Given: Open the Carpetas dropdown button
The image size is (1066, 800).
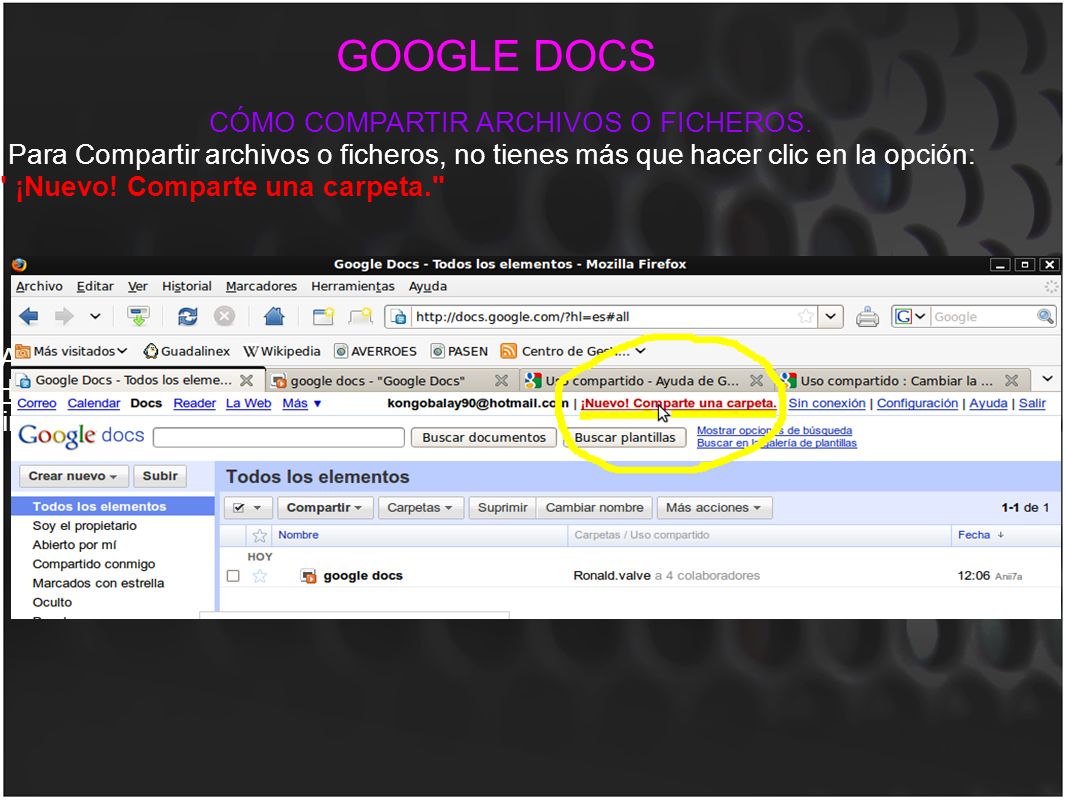Looking at the screenshot, I should pos(420,507).
